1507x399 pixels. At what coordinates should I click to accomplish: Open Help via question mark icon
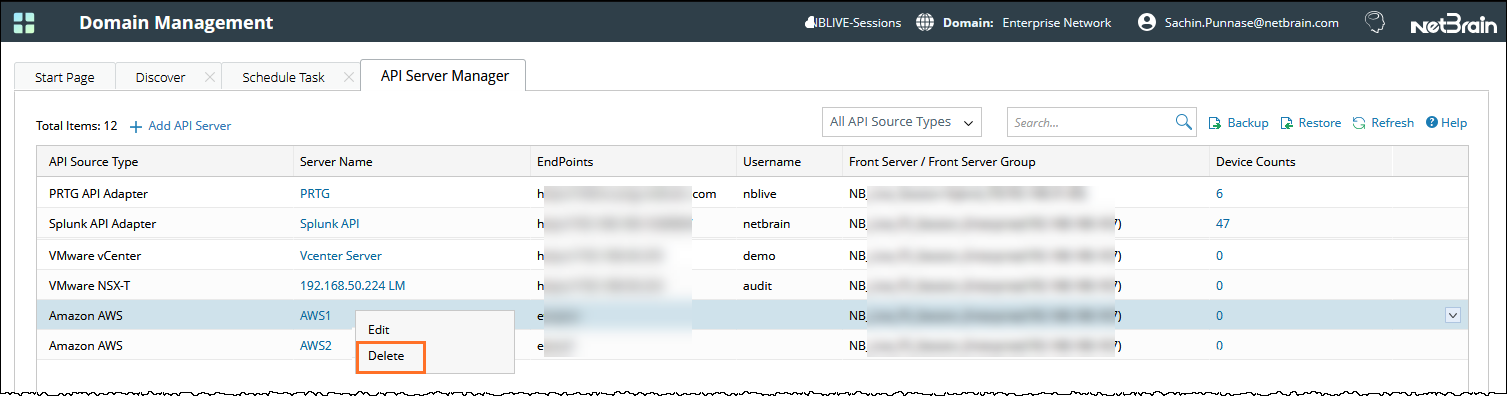1432,123
